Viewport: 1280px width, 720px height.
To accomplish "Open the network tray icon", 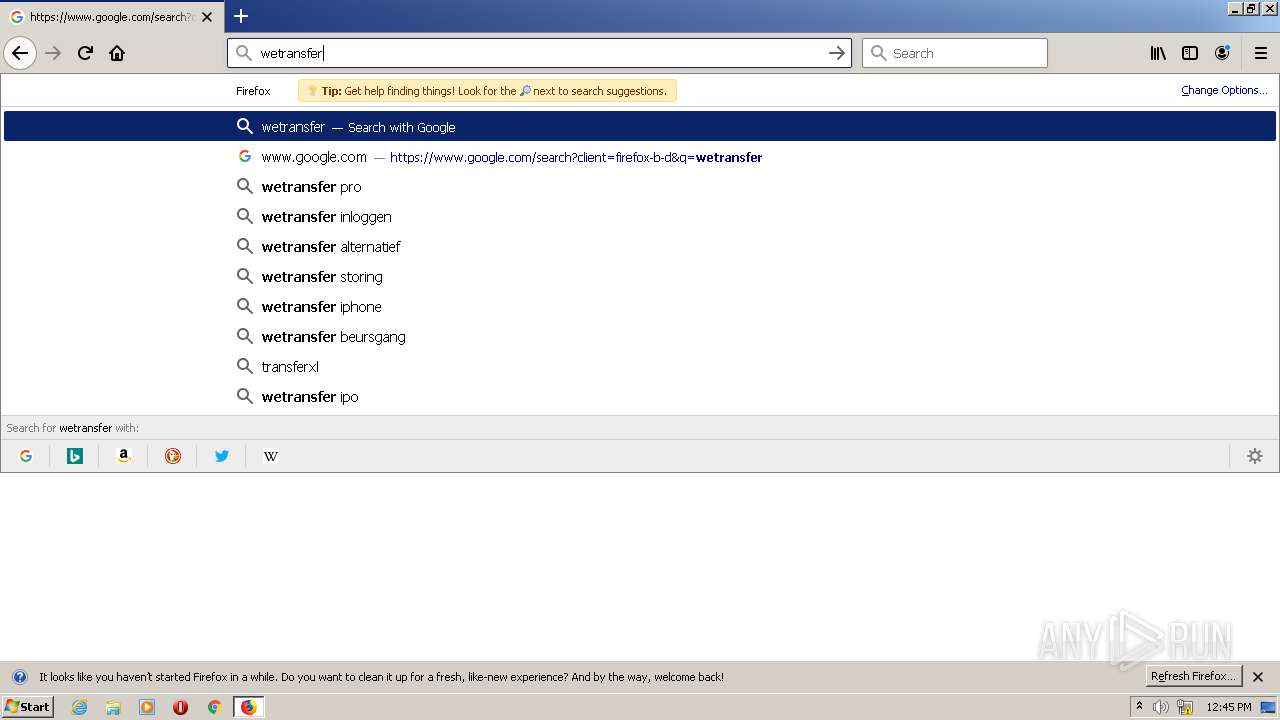I will point(1185,707).
